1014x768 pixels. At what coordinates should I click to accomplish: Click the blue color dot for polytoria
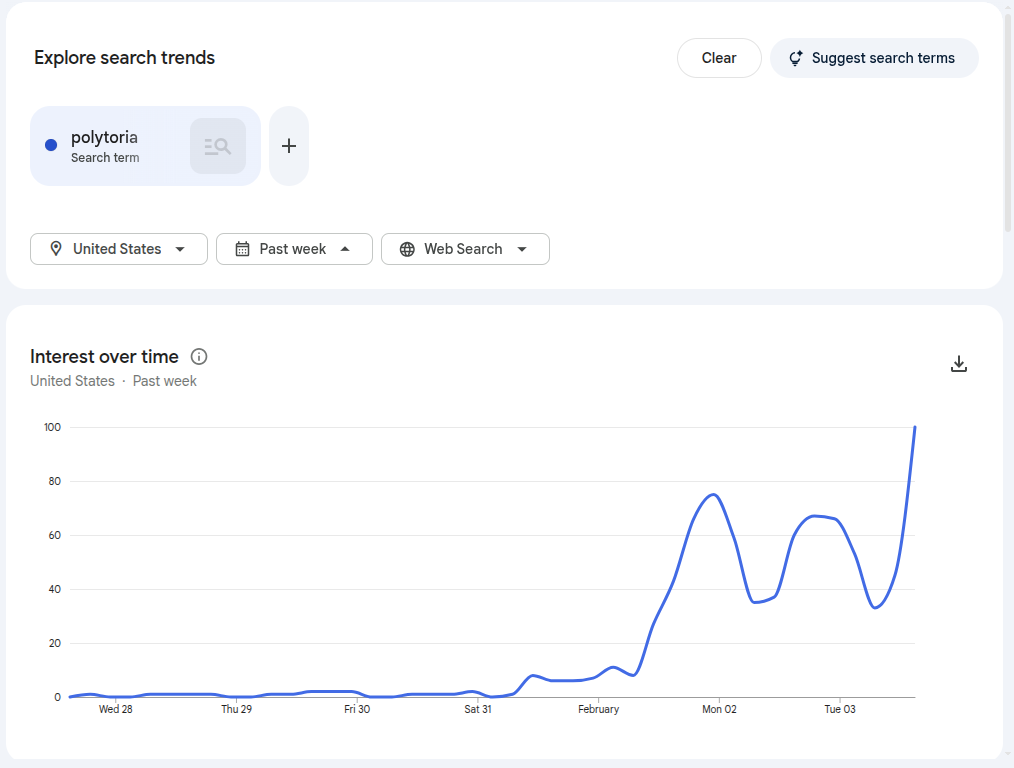coord(51,145)
